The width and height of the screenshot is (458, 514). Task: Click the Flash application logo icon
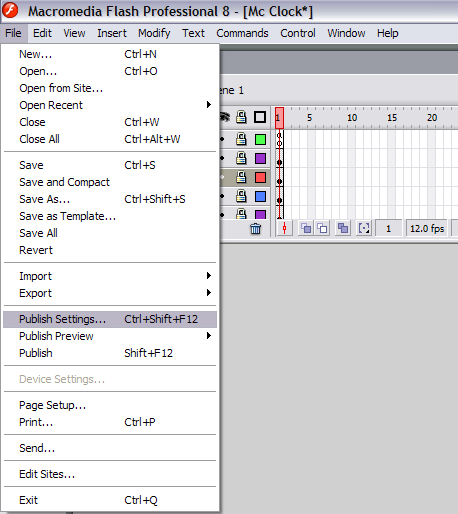tap(10, 10)
